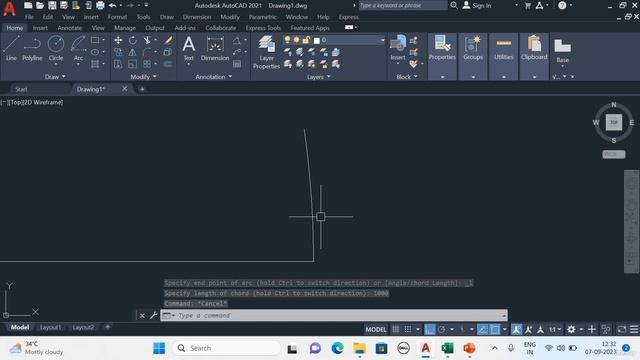The image size is (640, 360).
Task: Add a new drawing tab
Action: coord(142,89)
